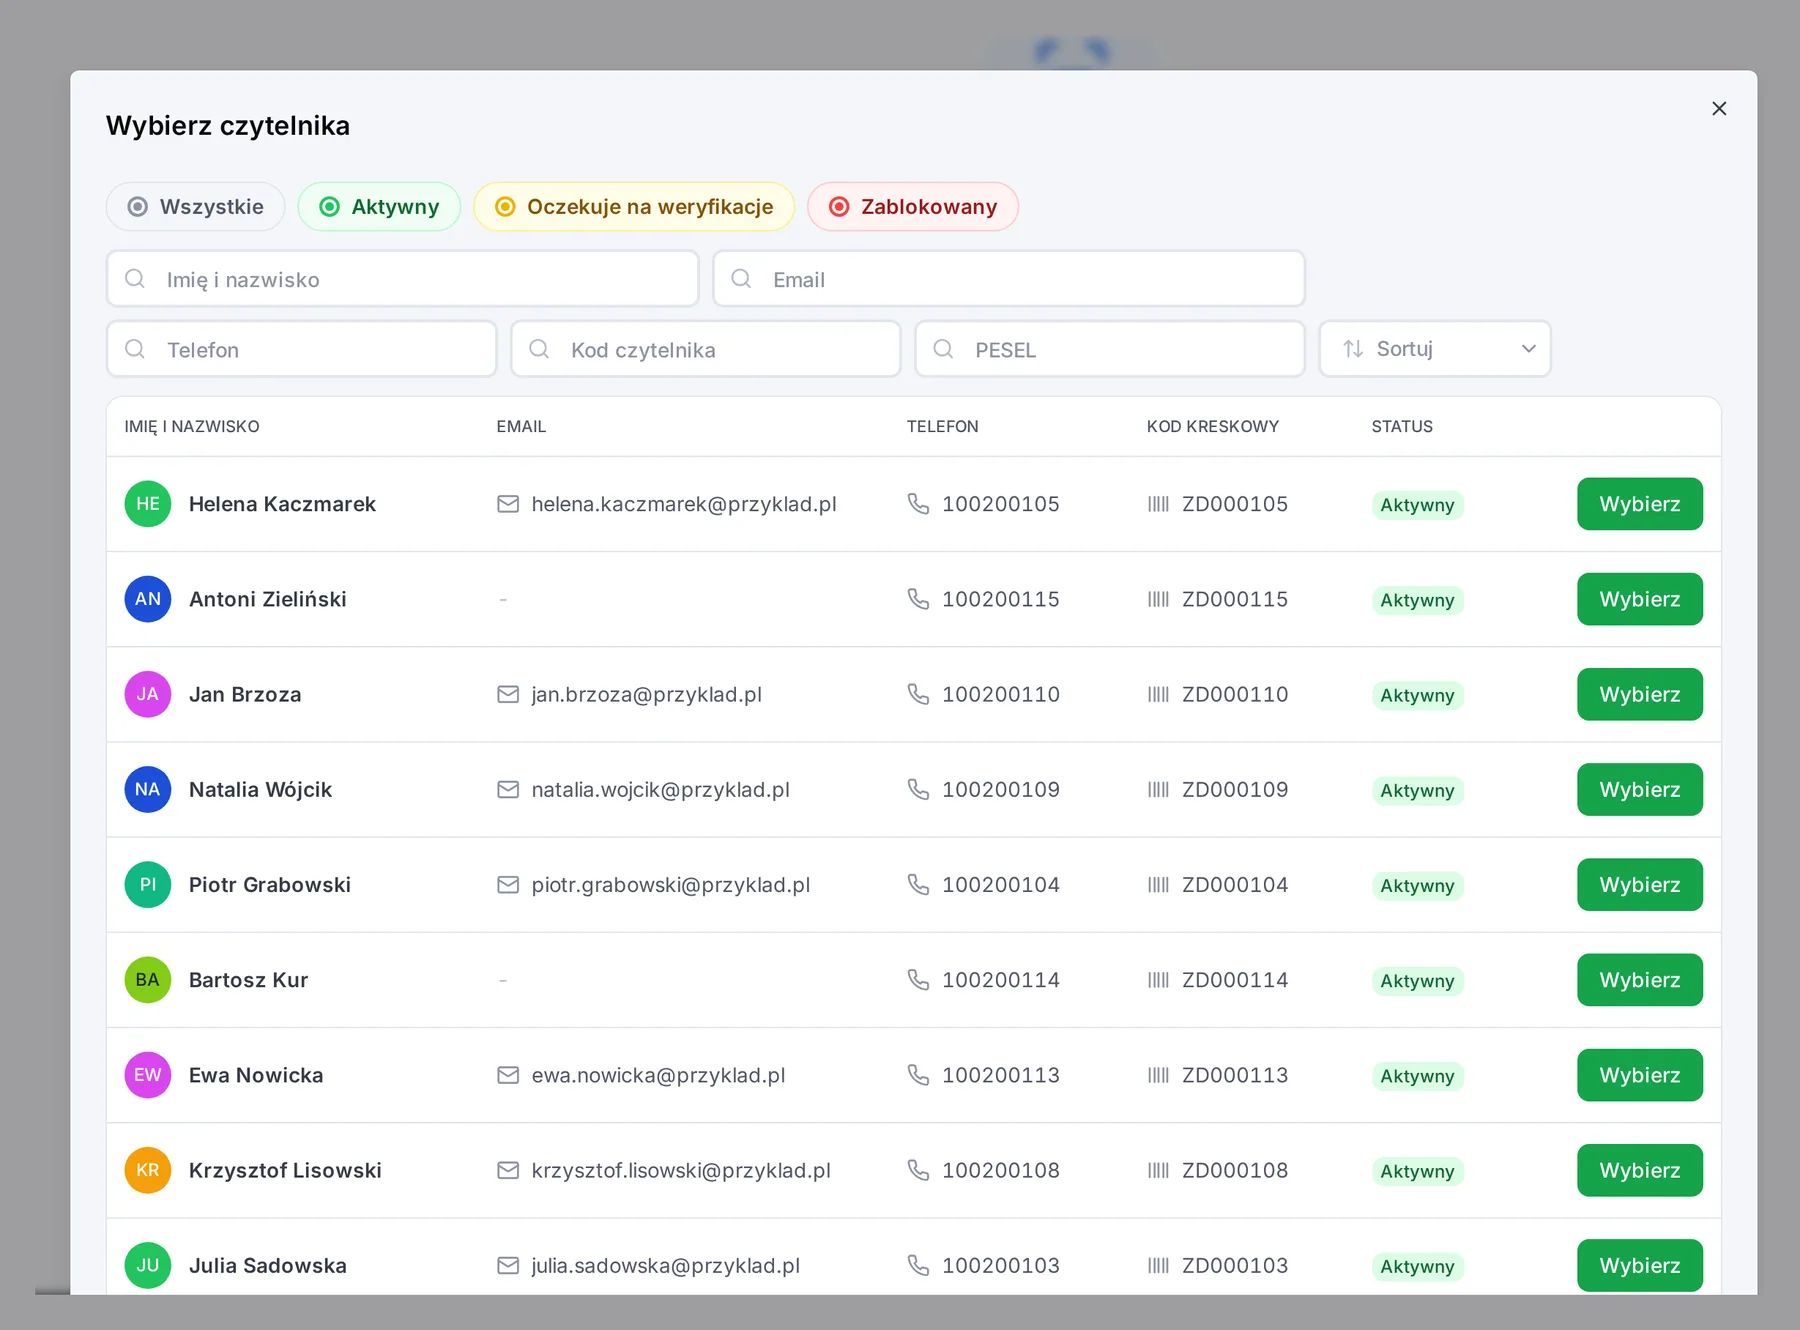Click the NA avatar of Natalia Wójcik
Viewport: 1800px width, 1330px height.
pyautogui.click(x=148, y=789)
